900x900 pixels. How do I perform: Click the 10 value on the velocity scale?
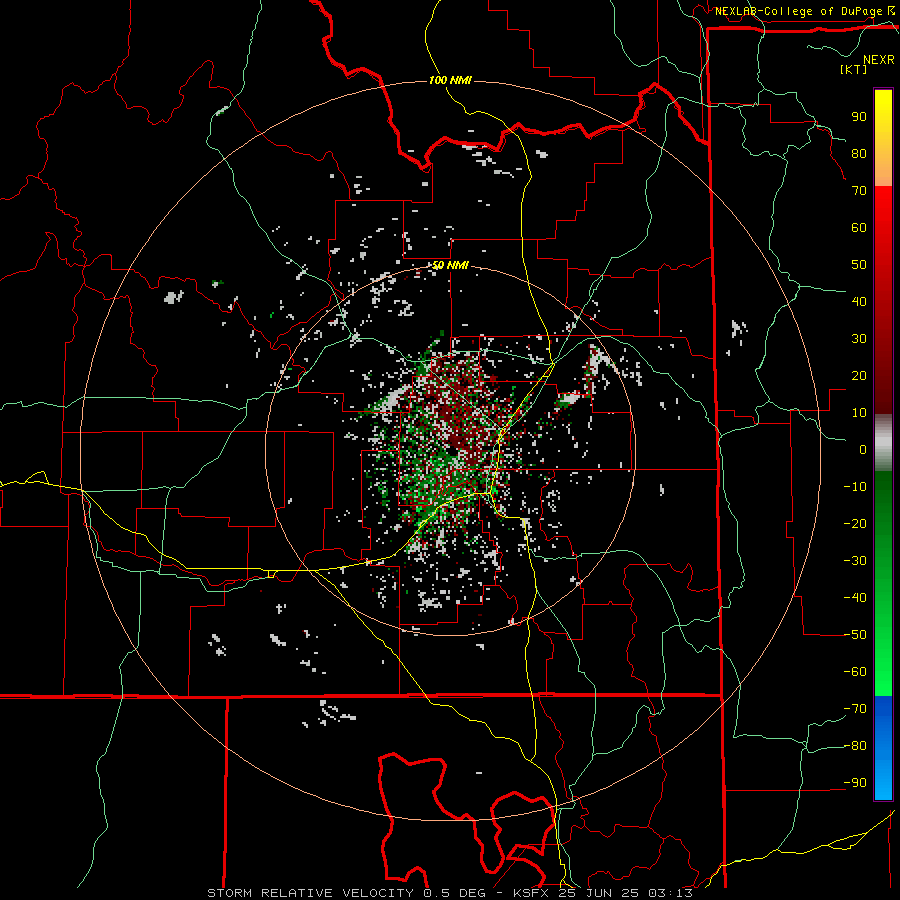click(859, 413)
